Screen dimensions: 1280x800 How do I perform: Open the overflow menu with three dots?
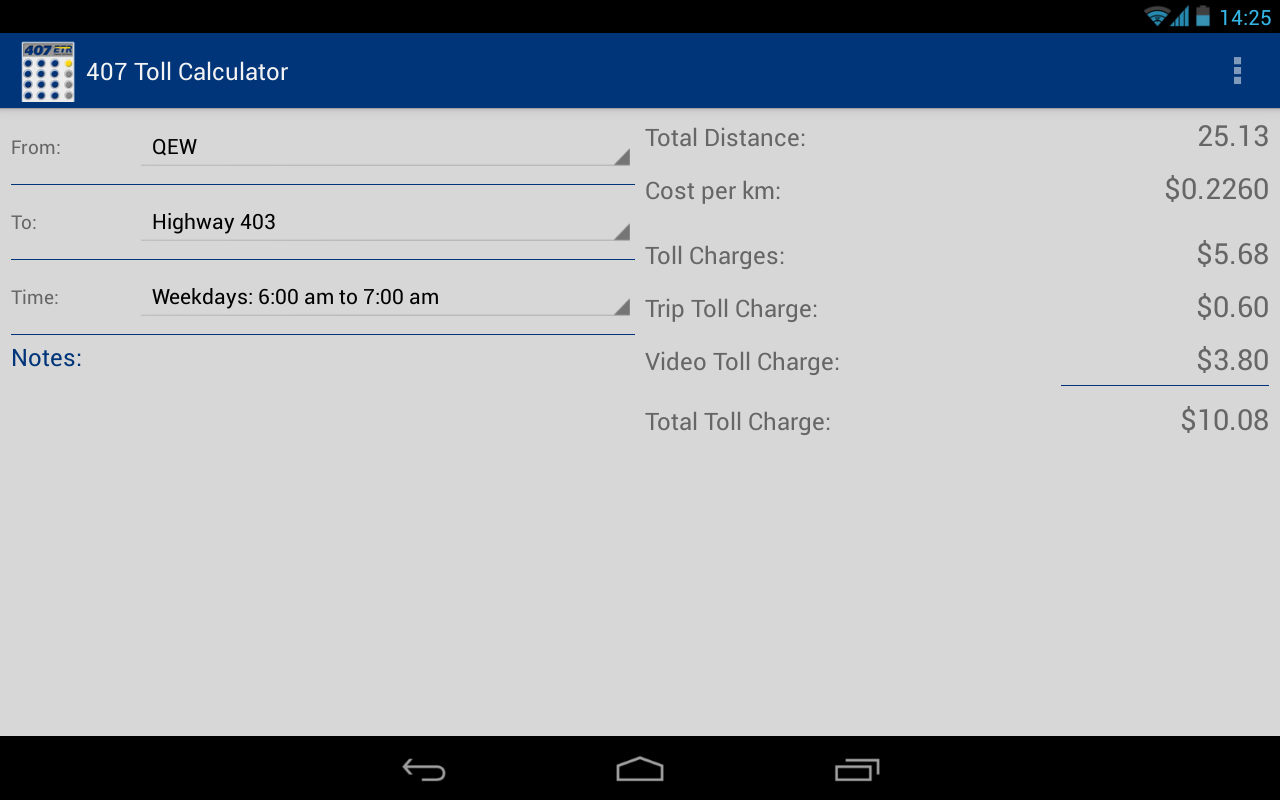(1237, 71)
